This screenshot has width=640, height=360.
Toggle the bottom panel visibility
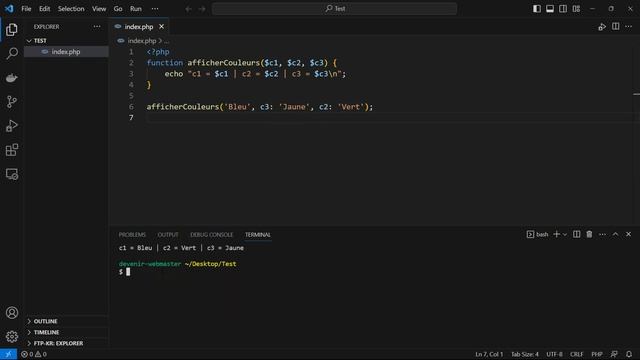550,9
